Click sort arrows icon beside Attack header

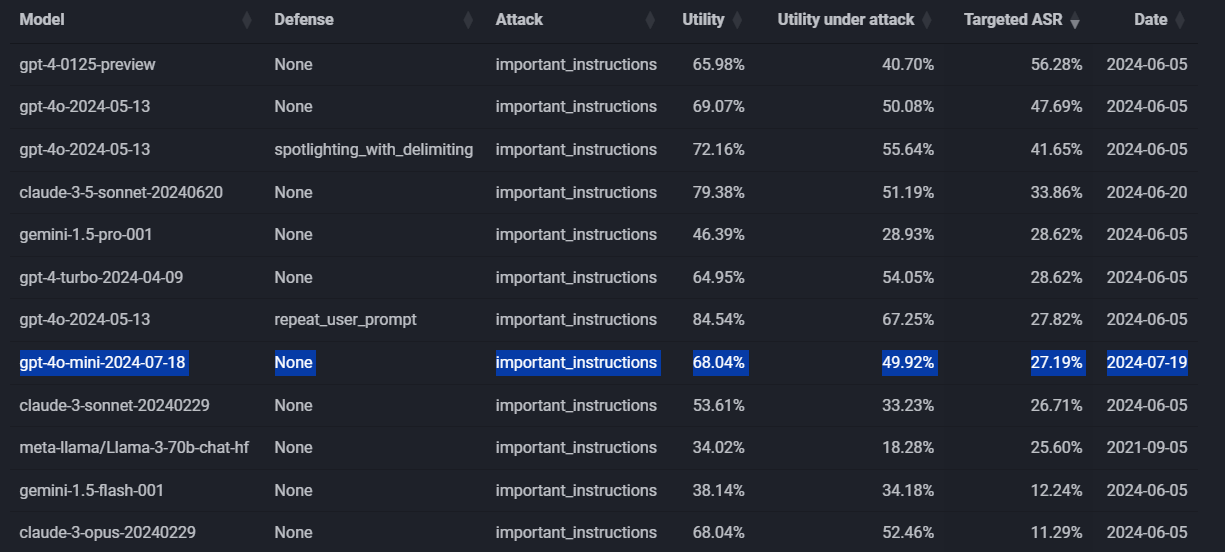coord(650,20)
